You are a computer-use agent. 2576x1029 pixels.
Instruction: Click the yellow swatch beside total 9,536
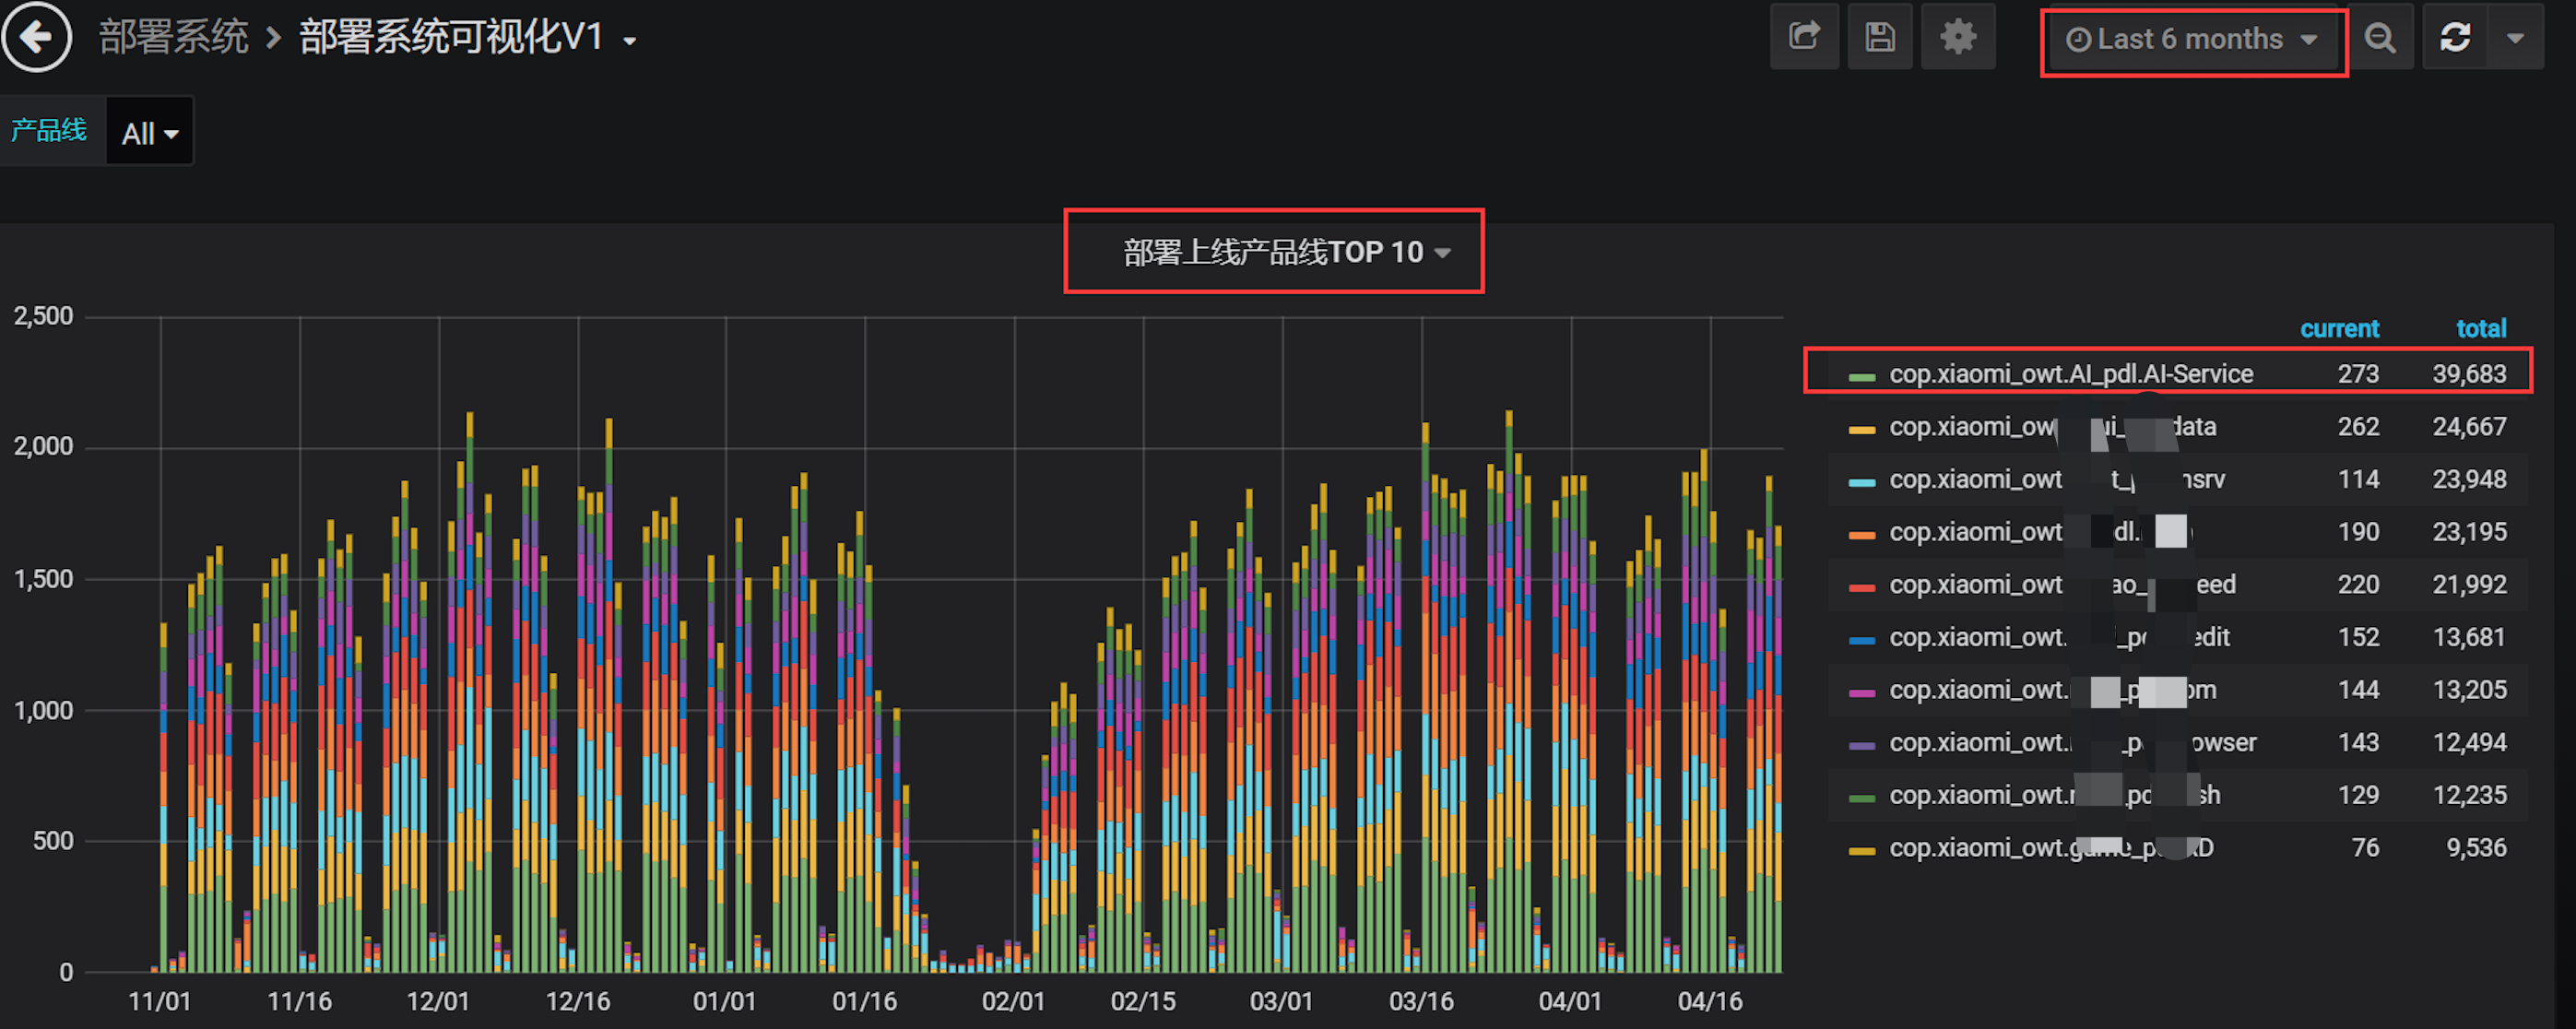click(1861, 851)
